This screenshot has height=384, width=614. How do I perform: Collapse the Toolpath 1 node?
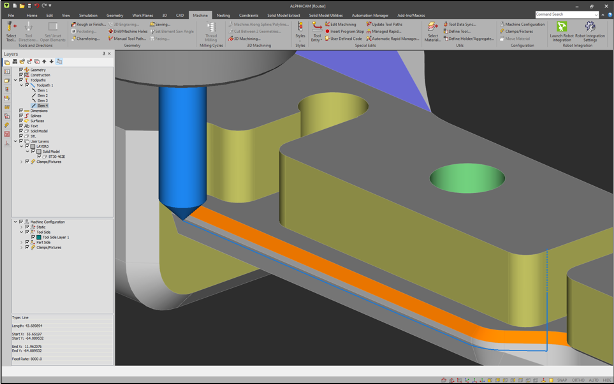(22, 85)
